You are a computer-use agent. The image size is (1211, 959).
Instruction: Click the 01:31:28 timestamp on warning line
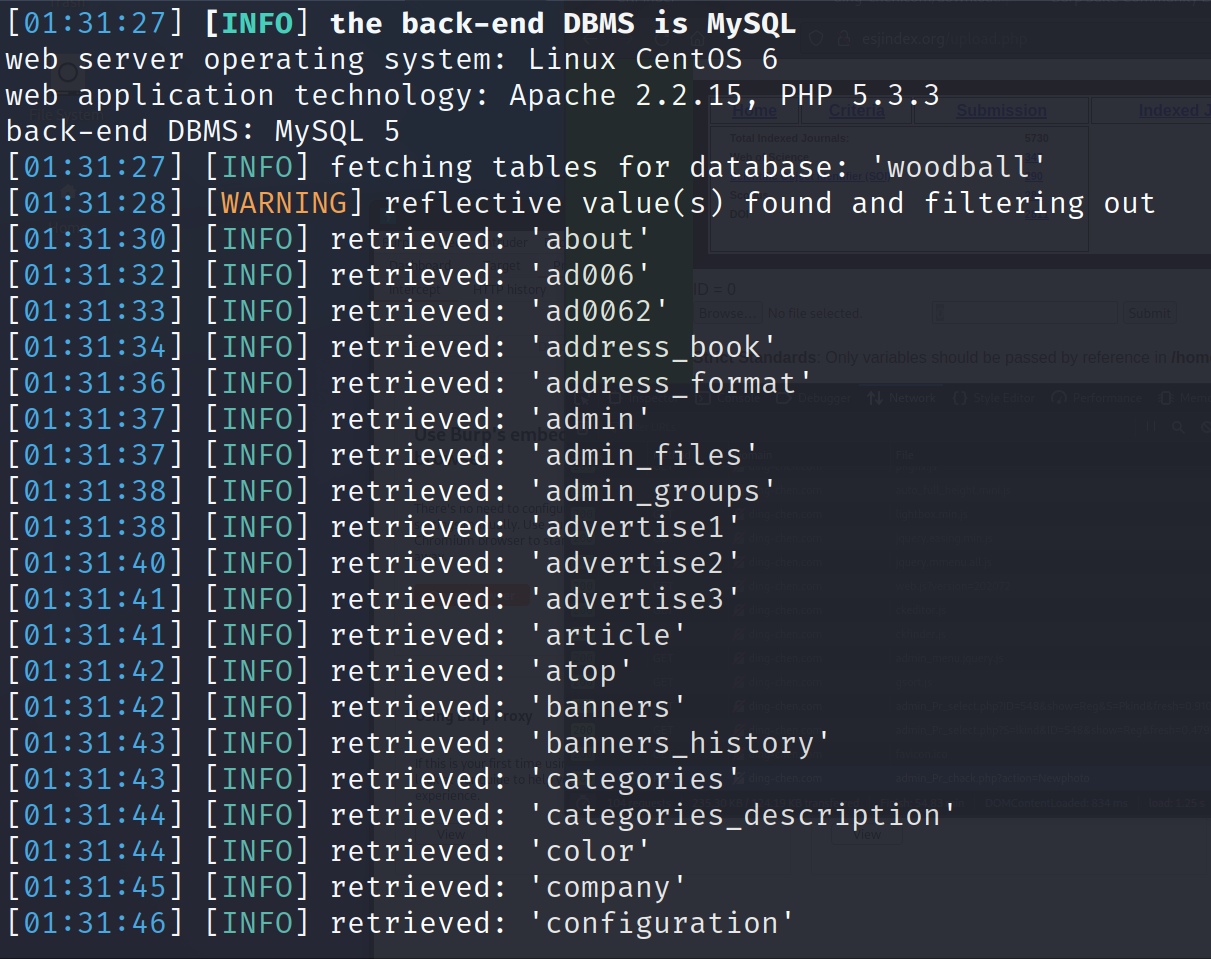[95, 203]
